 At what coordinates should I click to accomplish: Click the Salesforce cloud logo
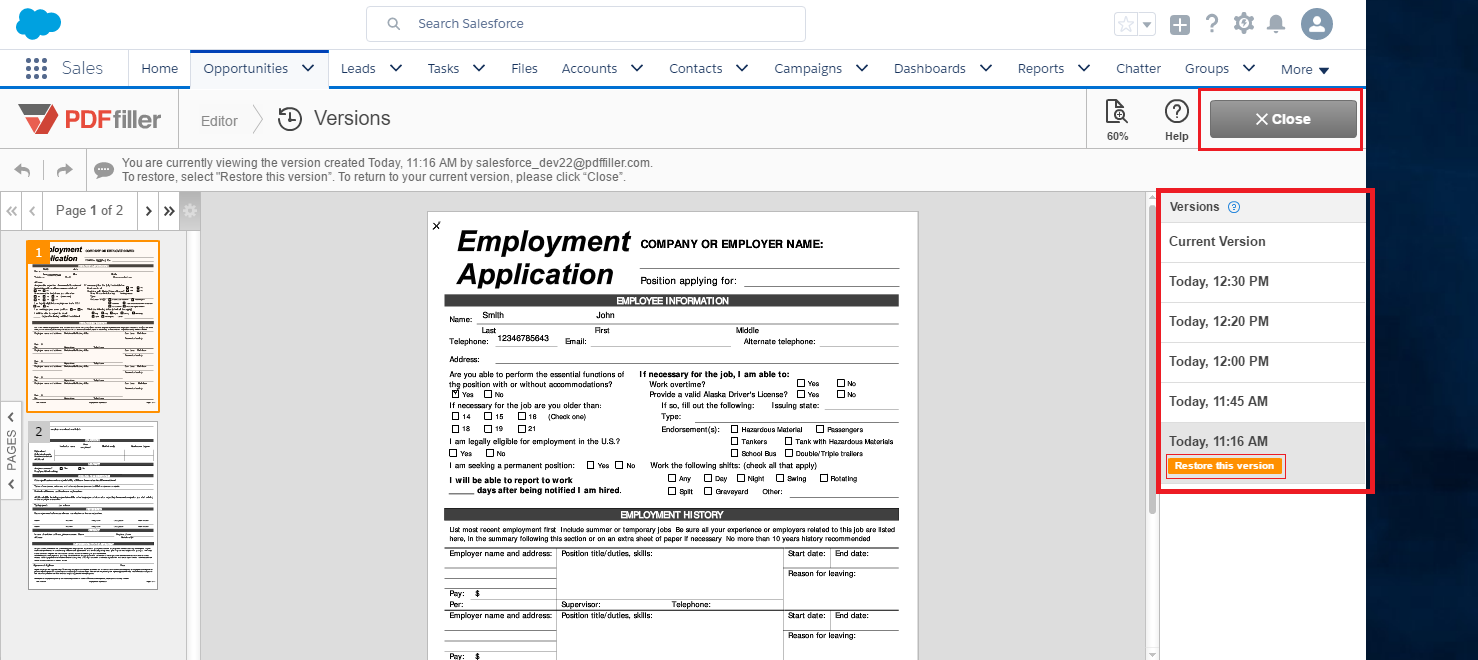pos(39,23)
